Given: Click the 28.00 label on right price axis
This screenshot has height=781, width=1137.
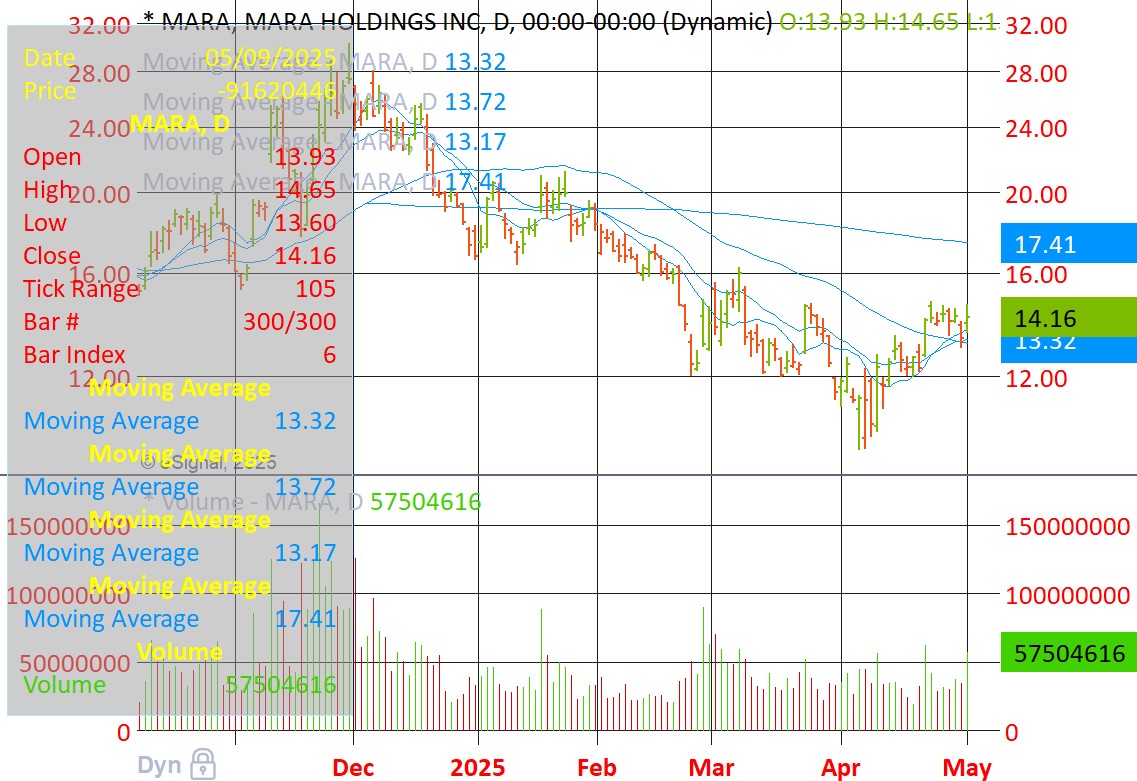Looking at the screenshot, I should [1036, 73].
